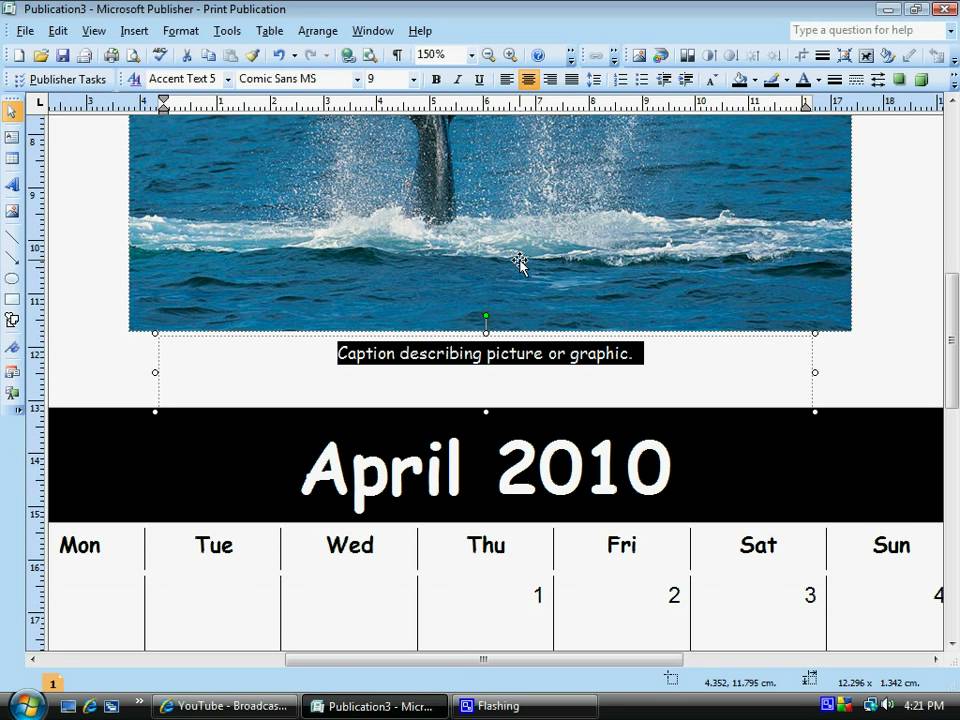This screenshot has height=720, width=960.
Task: Switch to Flashing taskbar window
Action: (x=525, y=706)
